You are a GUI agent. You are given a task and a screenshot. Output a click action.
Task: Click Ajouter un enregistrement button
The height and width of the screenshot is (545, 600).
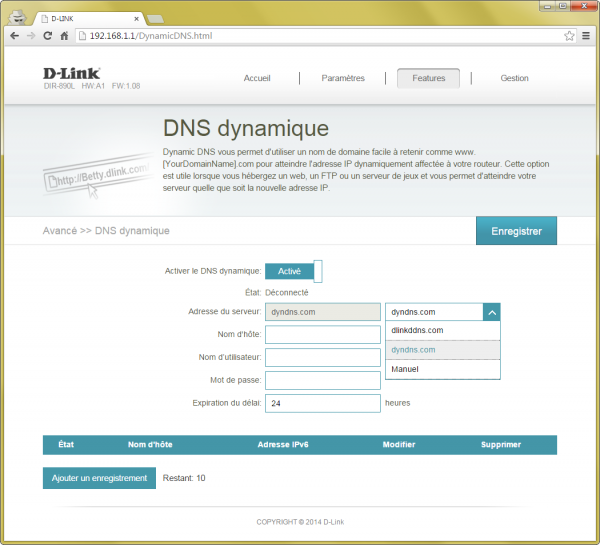(99, 478)
